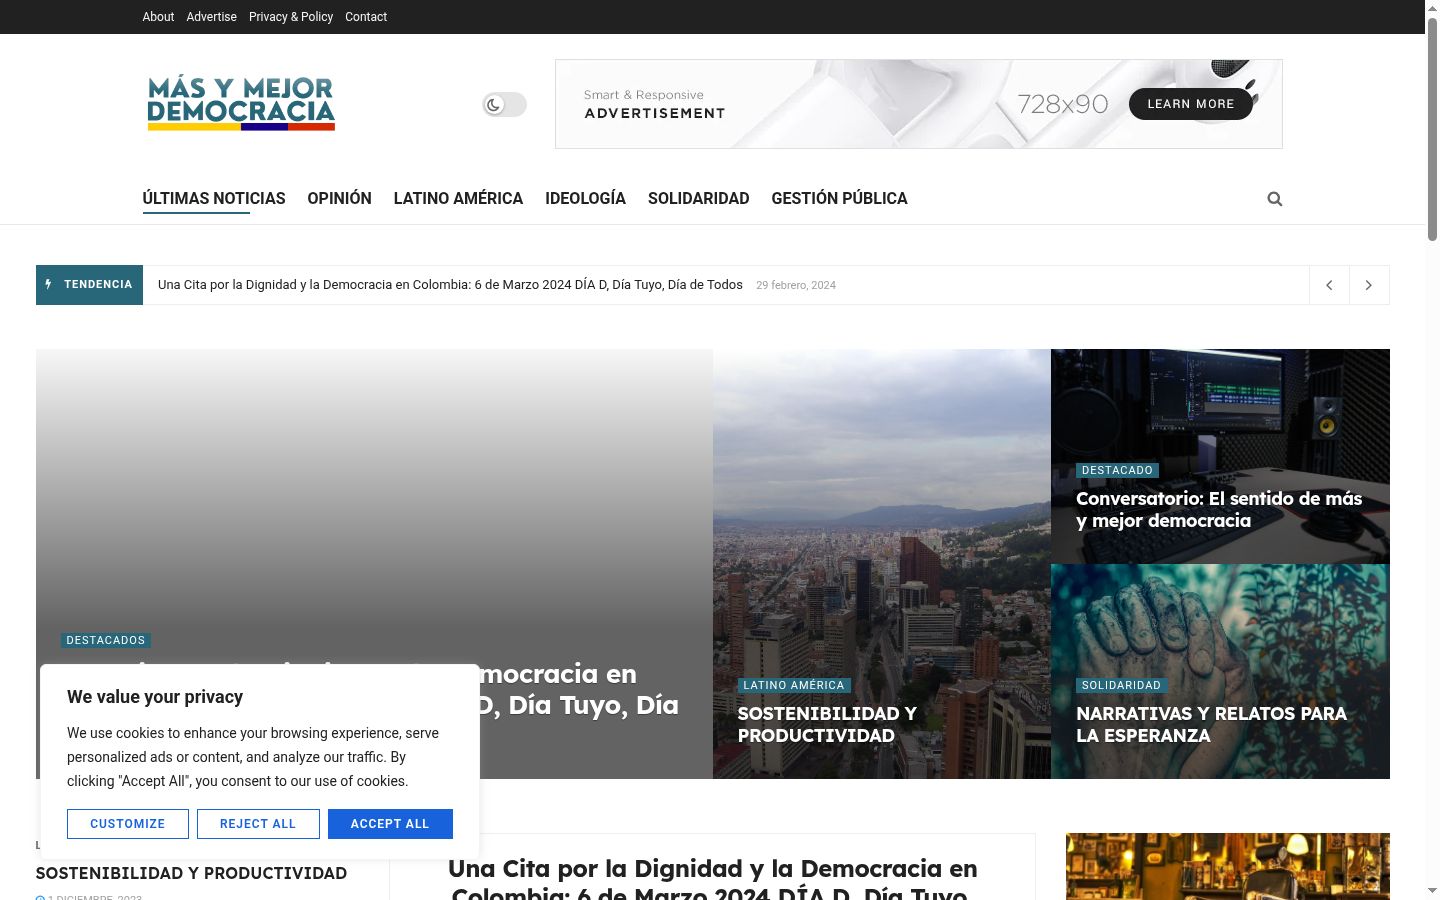Select the Opinión menu item
Viewport: 1440px width, 900px height.
[x=339, y=198]
